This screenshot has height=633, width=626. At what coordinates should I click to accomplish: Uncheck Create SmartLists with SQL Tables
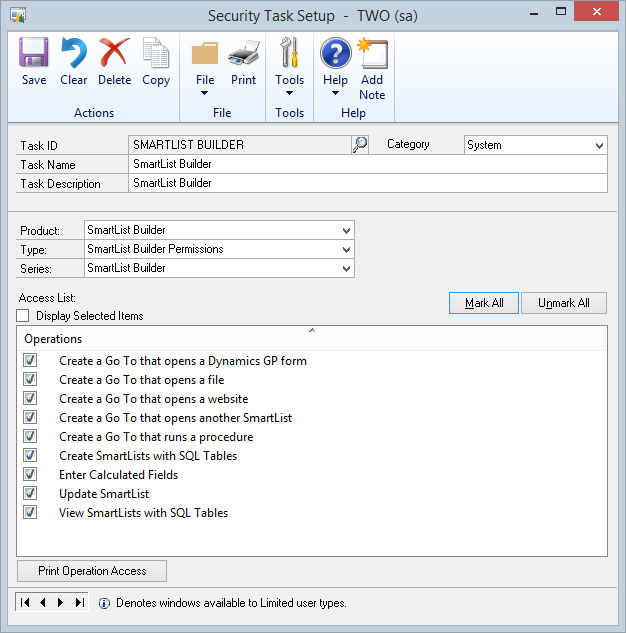(x=30, y=455)
